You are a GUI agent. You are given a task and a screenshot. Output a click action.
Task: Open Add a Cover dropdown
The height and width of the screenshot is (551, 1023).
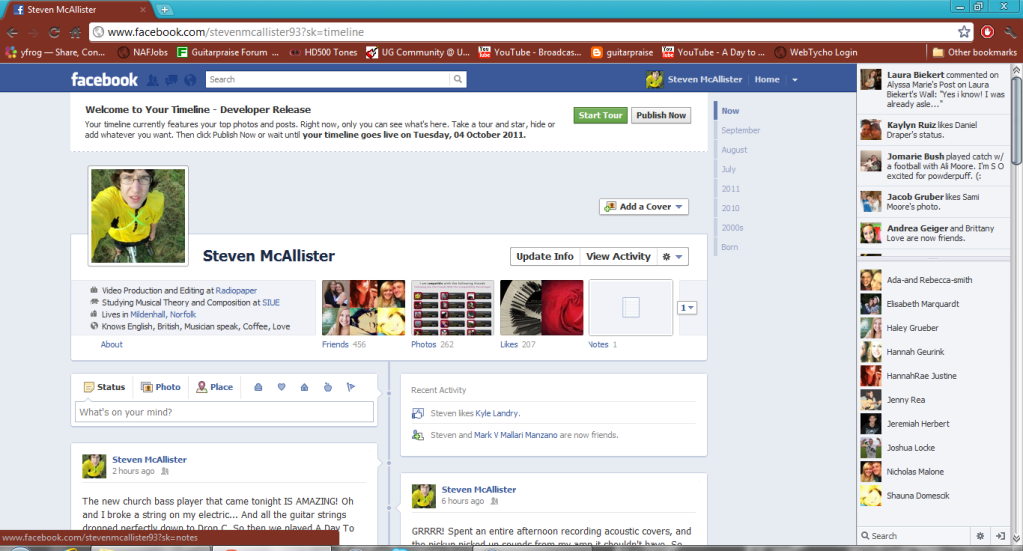coord(644,207)
